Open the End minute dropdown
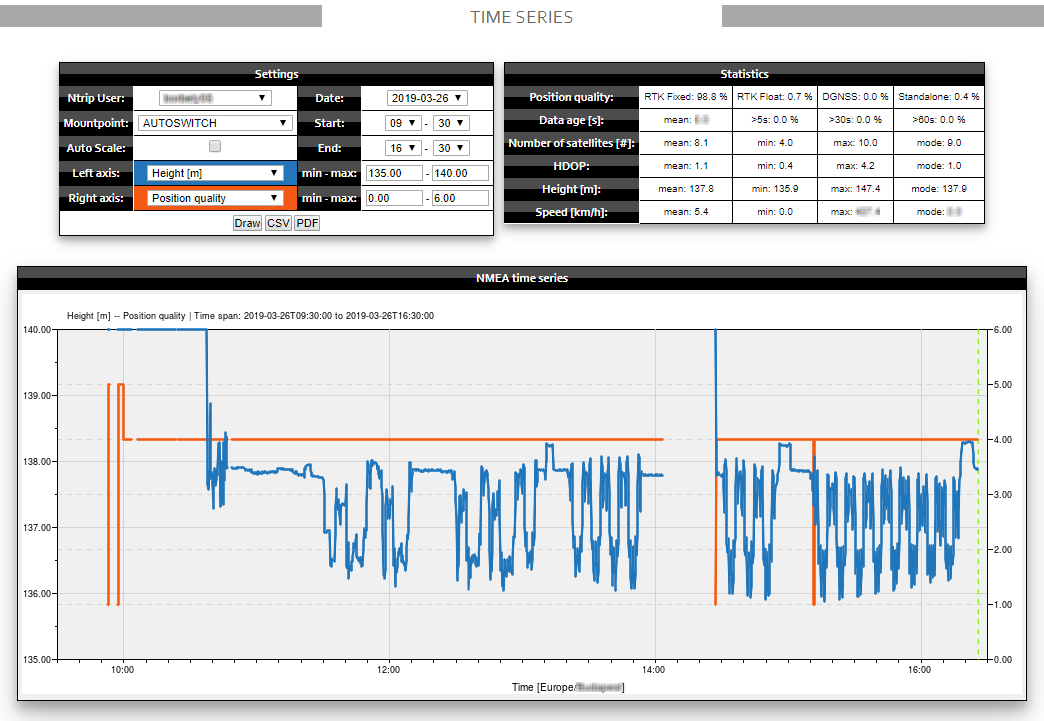1044x721 pixels. coord(451,148)
